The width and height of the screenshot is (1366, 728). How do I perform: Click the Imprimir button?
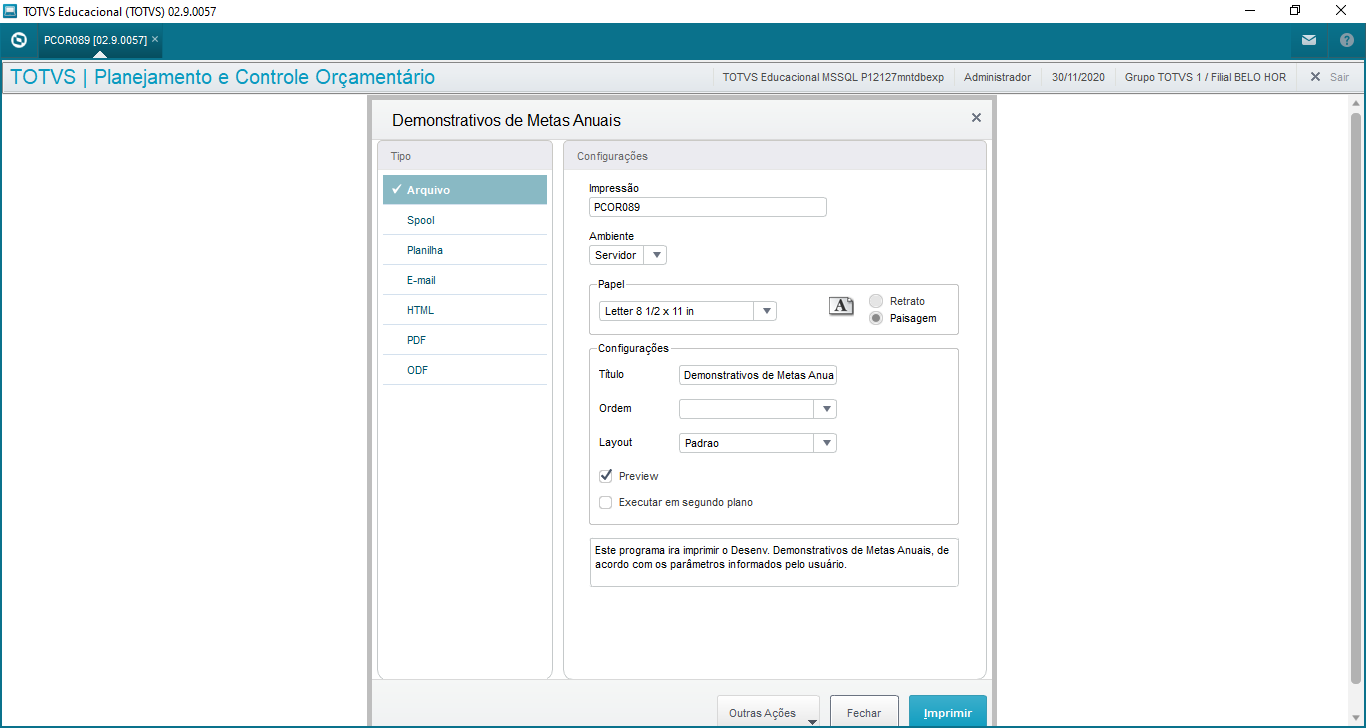[948, 713]
